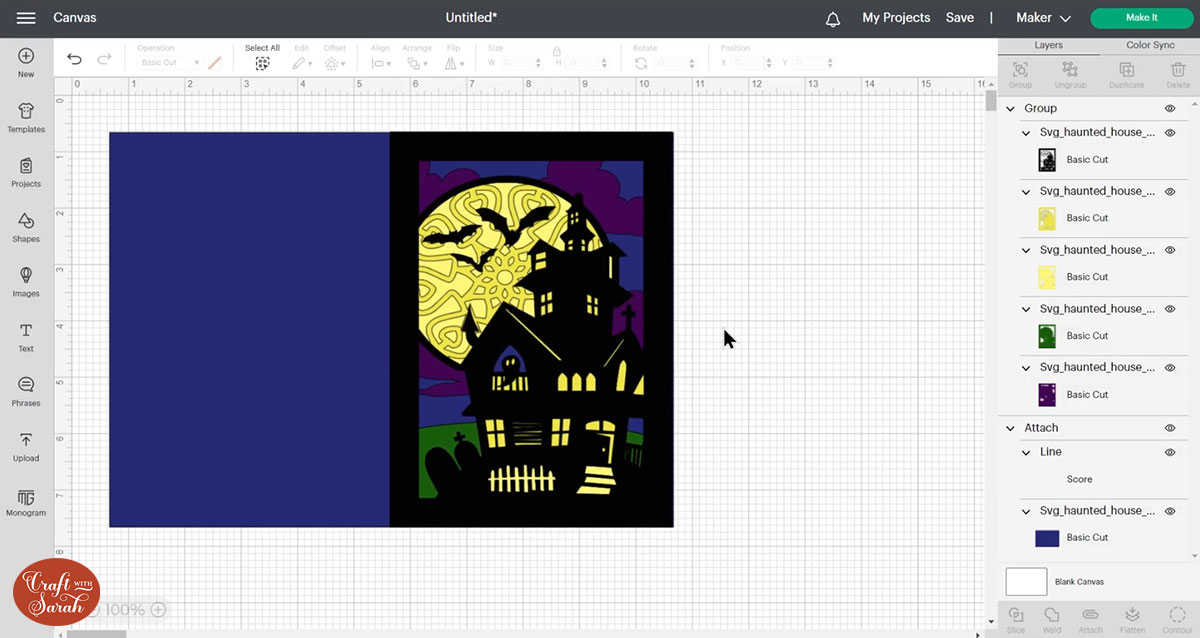This screenshot has height=638, width=1200.
Task: Open the Shapes tool
Action: 26,226
